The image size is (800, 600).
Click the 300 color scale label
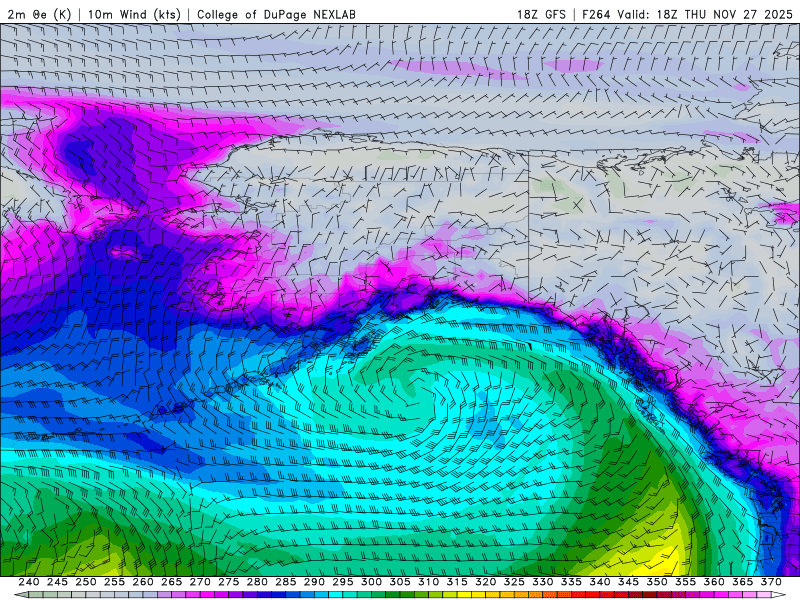[371, 582]
